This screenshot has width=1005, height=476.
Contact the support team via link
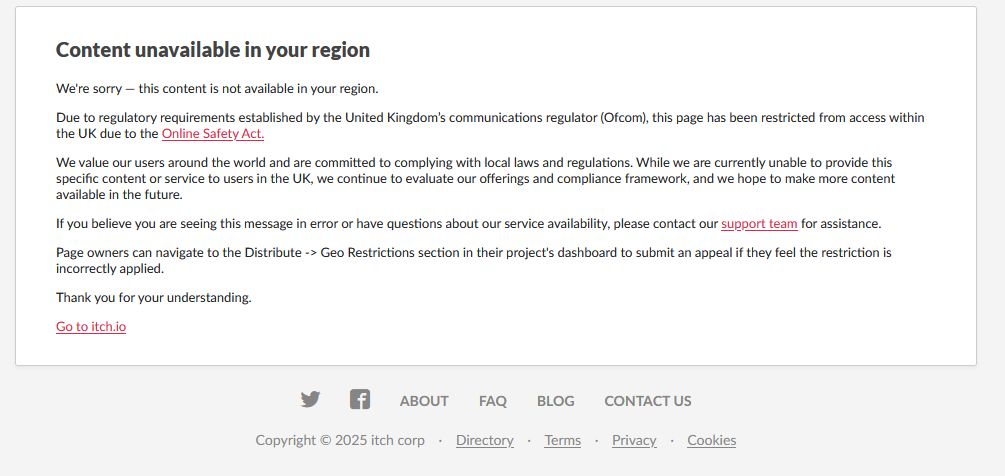point(759,224)
